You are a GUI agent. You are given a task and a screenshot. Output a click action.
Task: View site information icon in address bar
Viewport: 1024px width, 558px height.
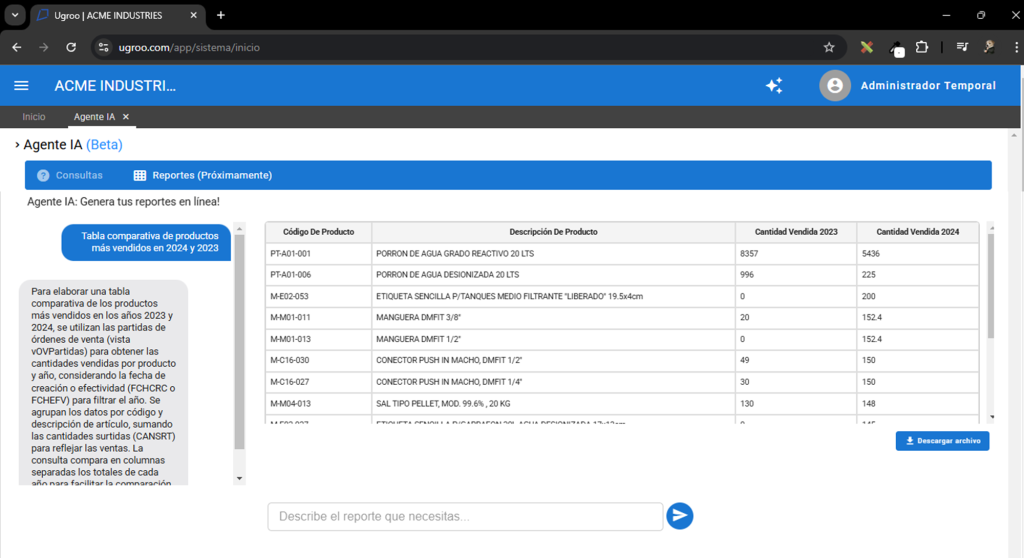tap(103, 47)
